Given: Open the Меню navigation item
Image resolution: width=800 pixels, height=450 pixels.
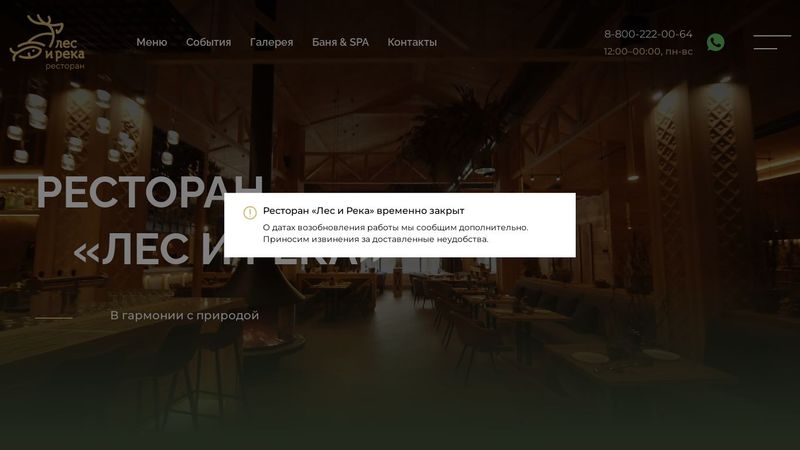Looking at the screenshot, I should pyautogui.click(x=152, y=42).
